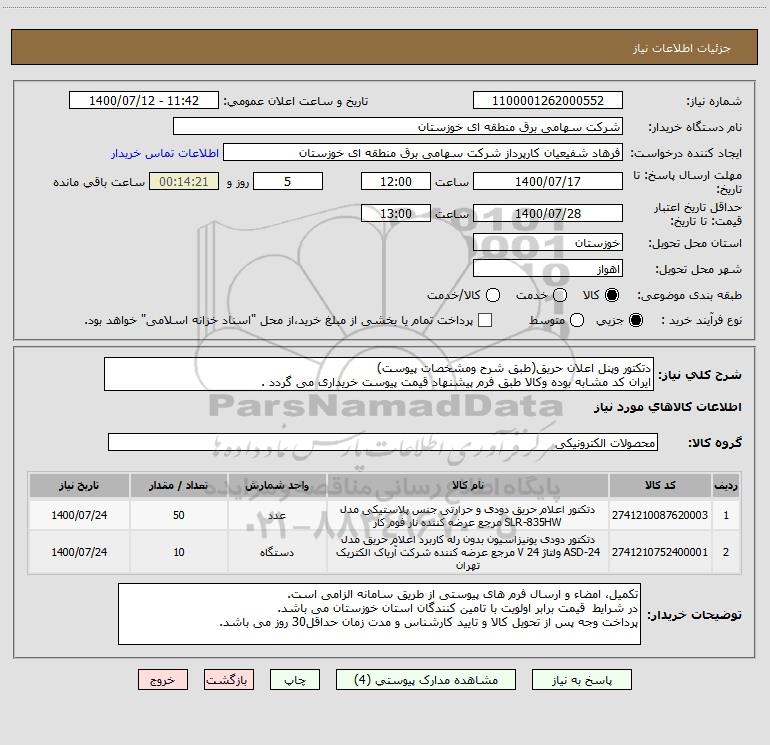Click item name containing SLR-835HW
This screenshot has width=770, height=745.
point(468,516)
